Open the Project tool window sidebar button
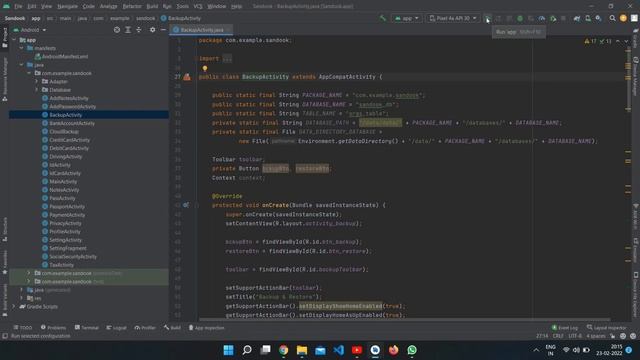Screen dimensions: 640x360 click(5, 38)
